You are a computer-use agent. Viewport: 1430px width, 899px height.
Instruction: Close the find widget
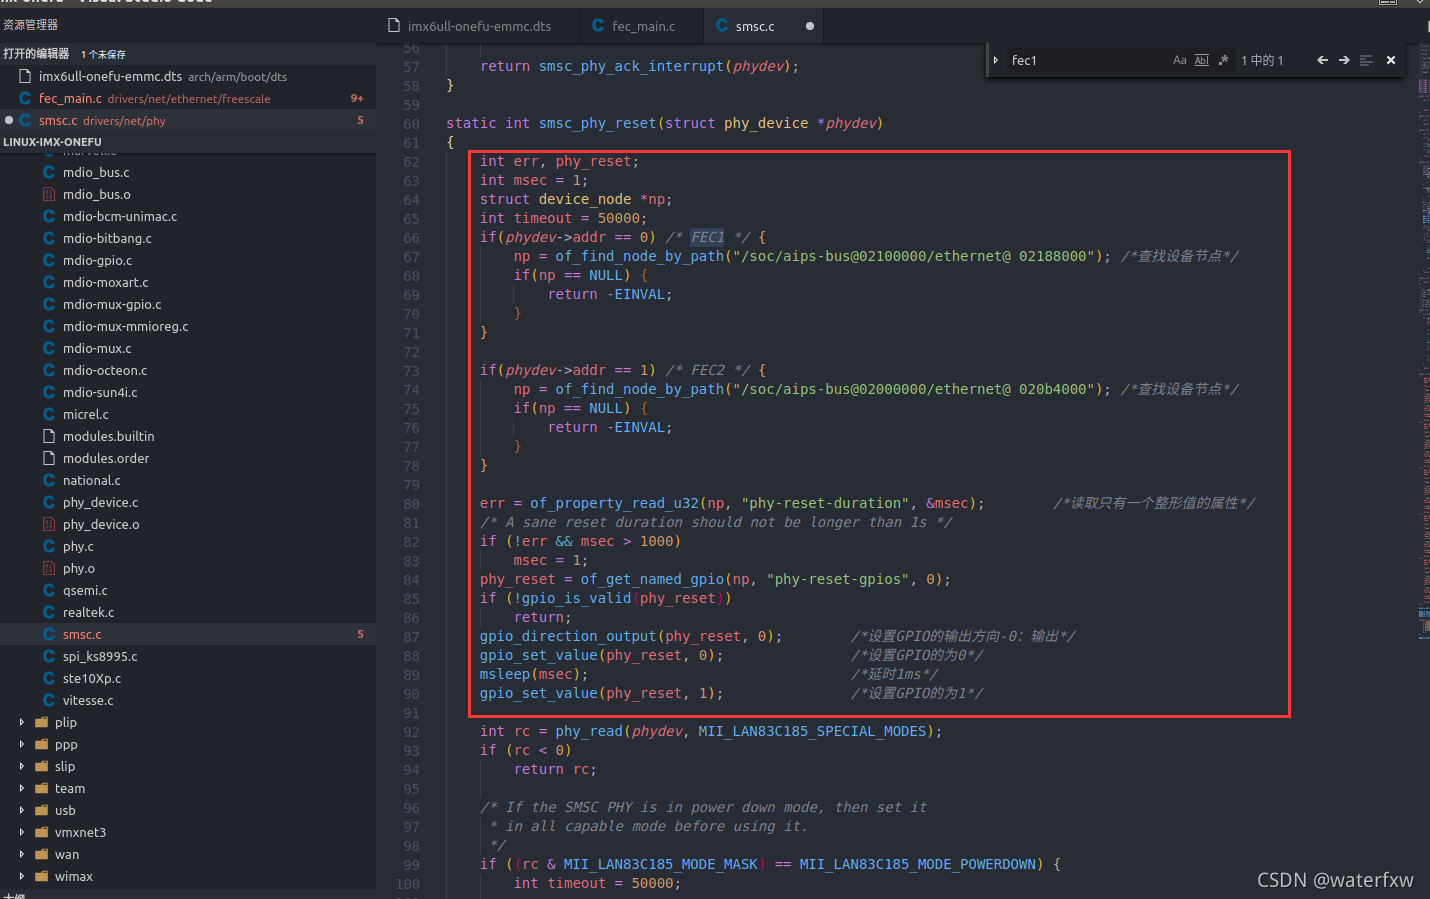click(1391, 60)
